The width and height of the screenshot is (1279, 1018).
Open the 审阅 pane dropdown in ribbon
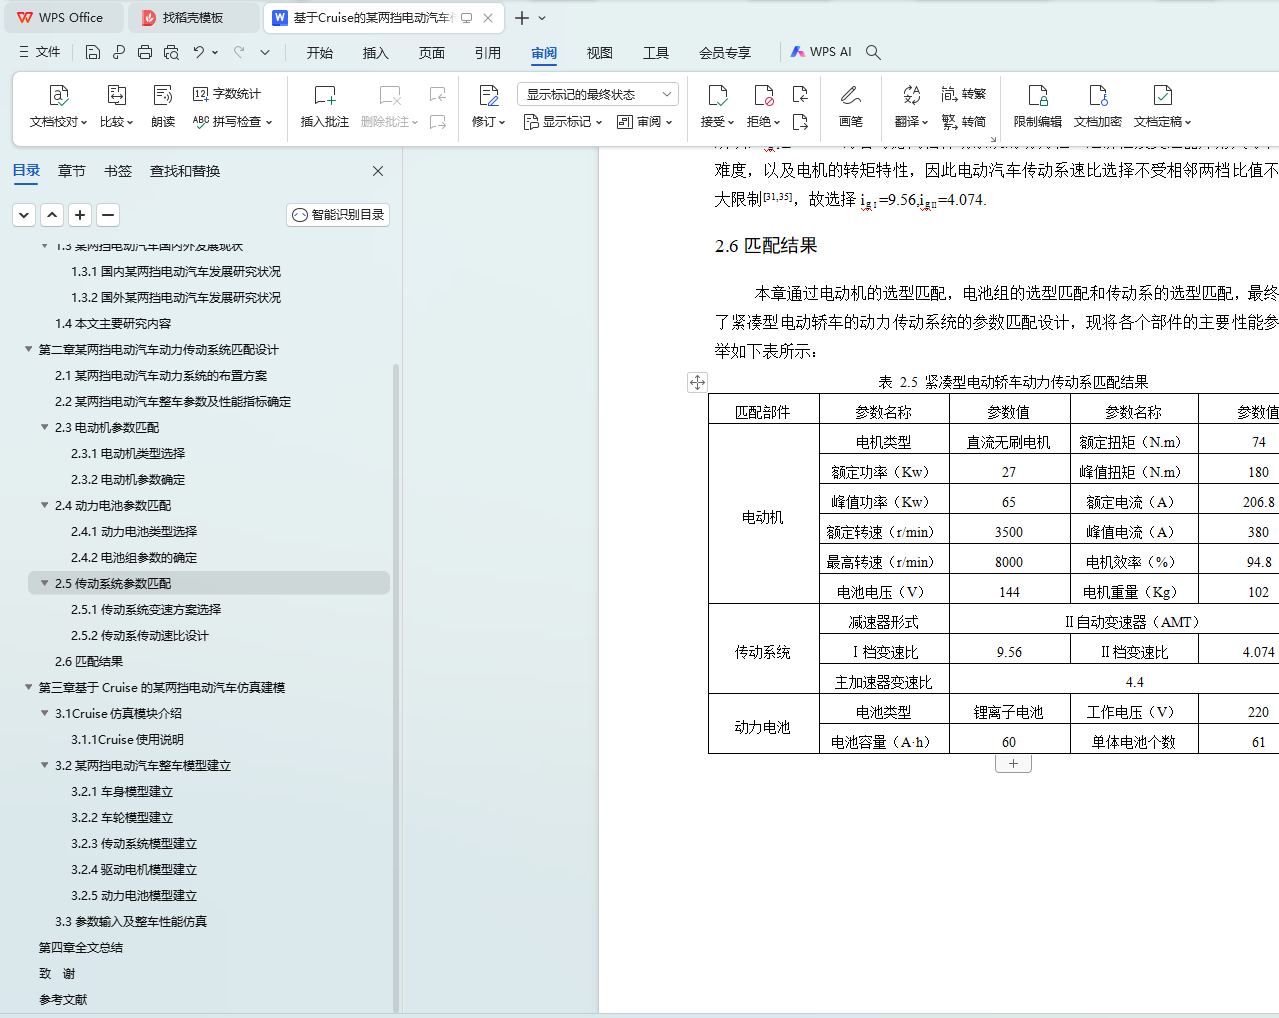(644, 122)
